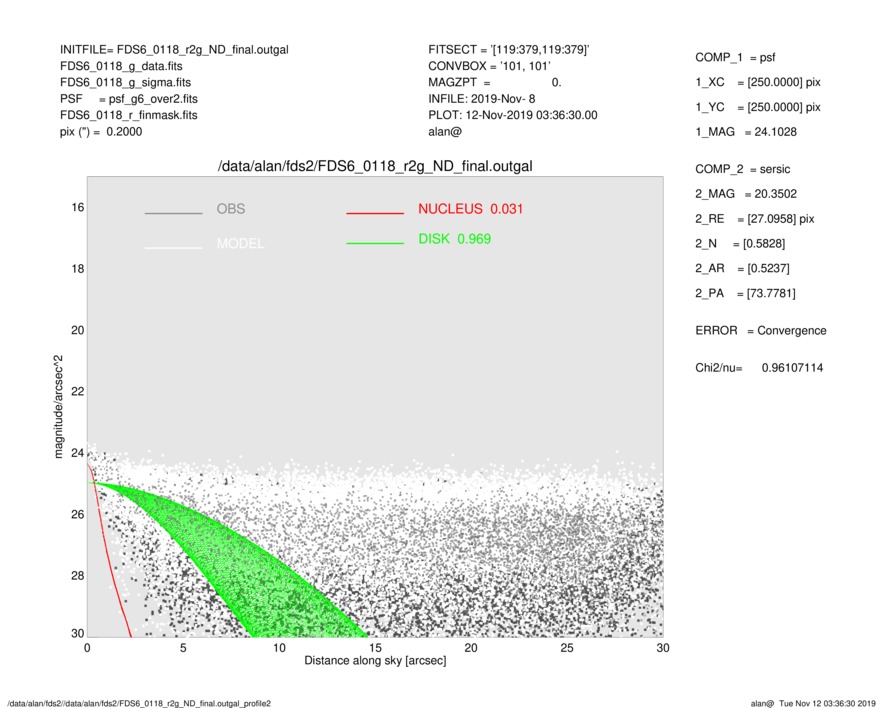Image resolution: width=885 pixels, height=708 pixels.
Task: Click the plot title with outgal path
Action: (x=375, y=167)
